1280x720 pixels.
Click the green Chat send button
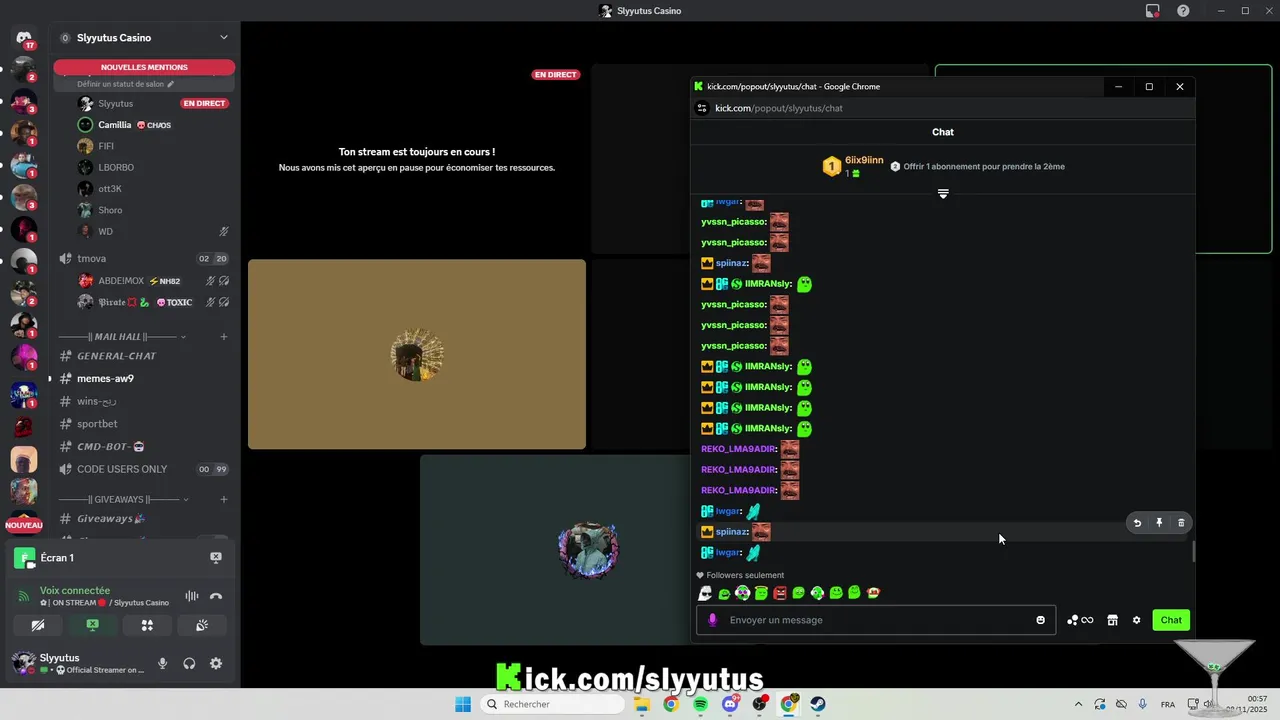coord(1171,620)
